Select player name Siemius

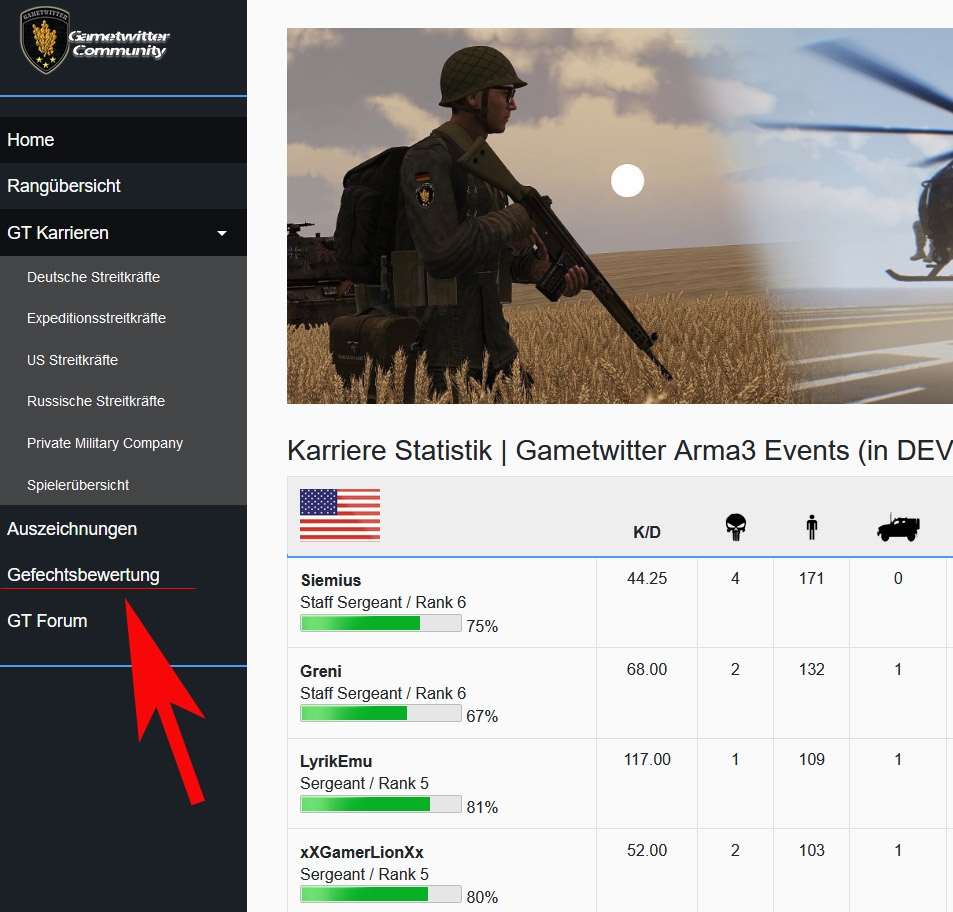pos(331,580)
